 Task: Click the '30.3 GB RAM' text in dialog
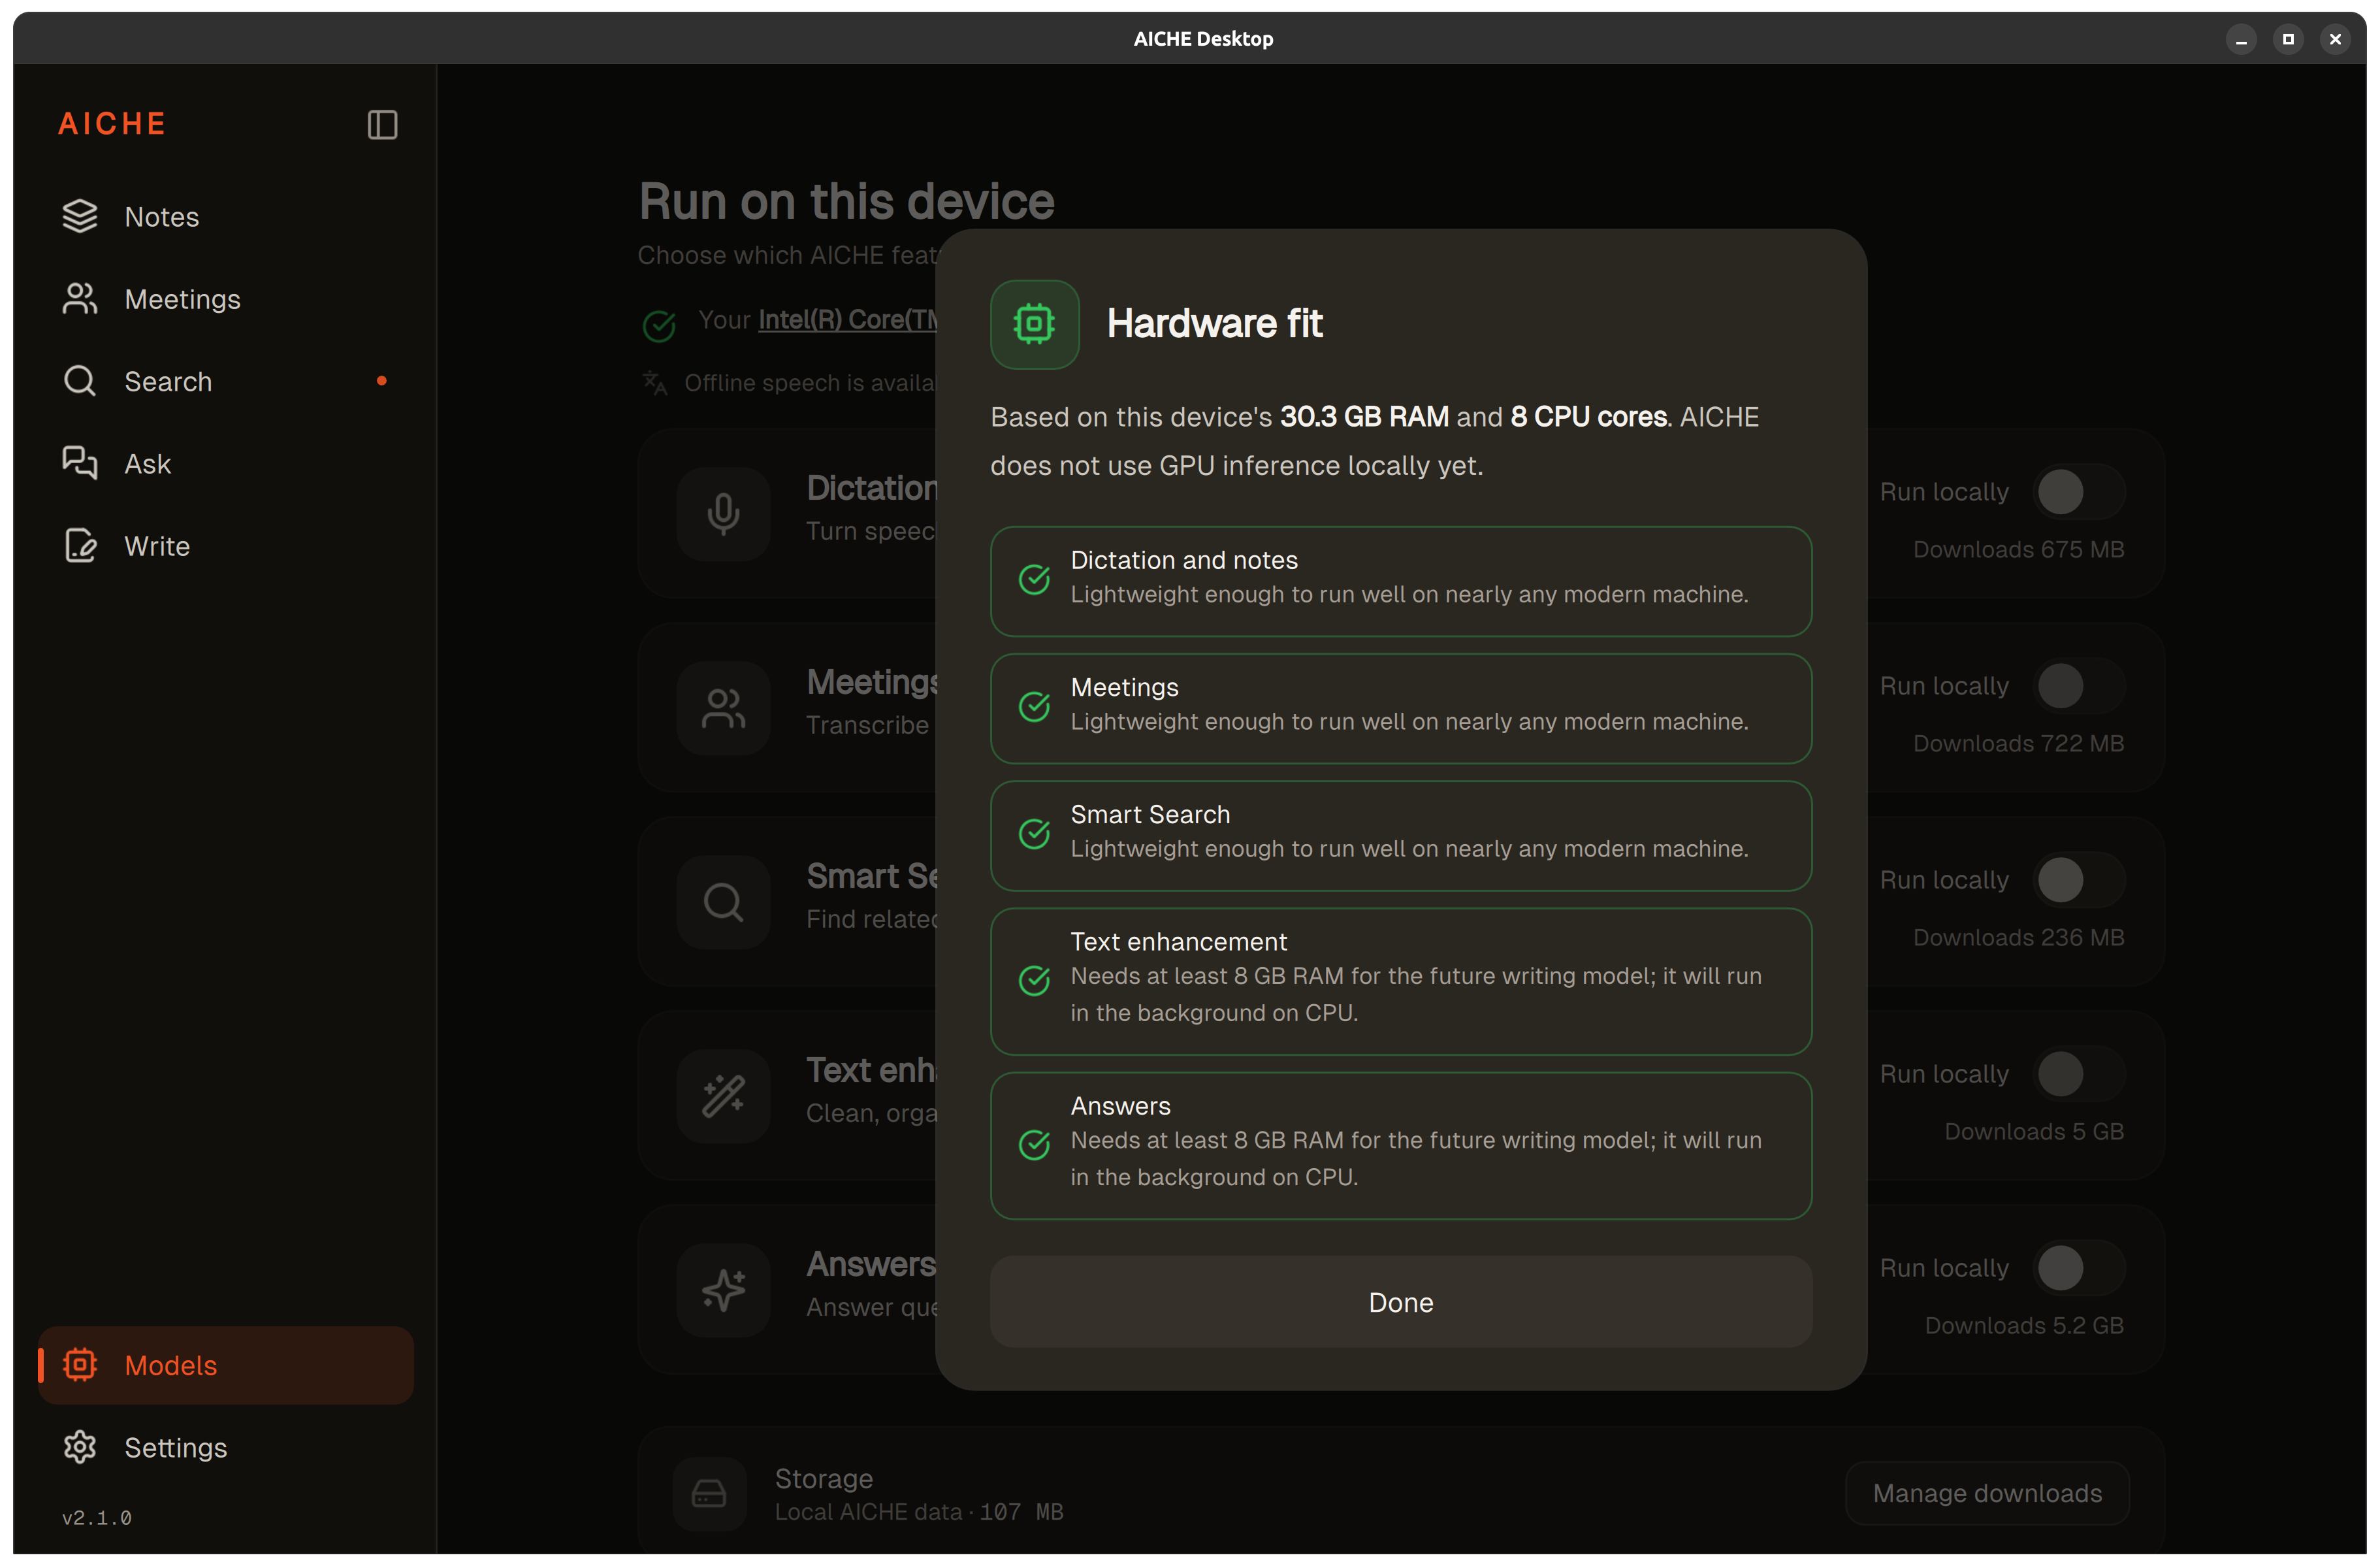1364,416
